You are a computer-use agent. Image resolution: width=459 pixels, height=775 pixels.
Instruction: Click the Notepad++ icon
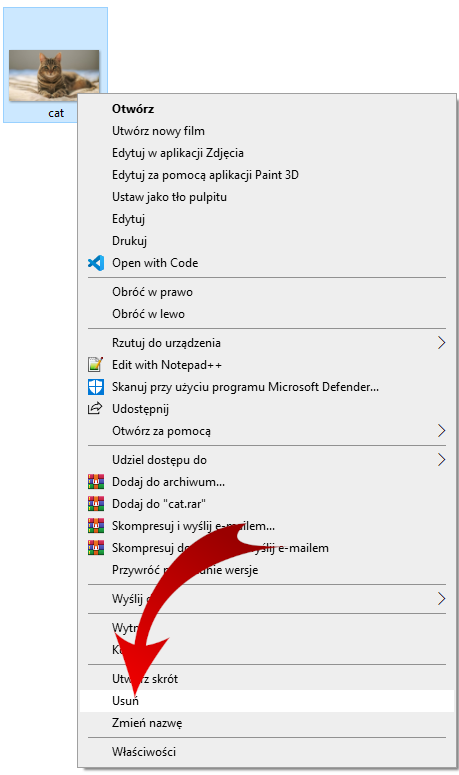[95, 365]
